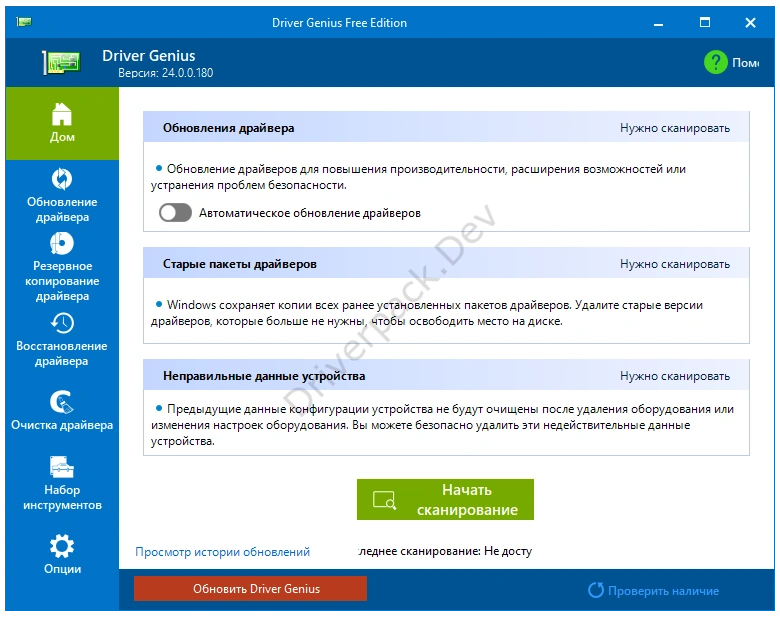Click Проверить наличие link text
The height and width of the screenshot is (617, 780).
coord(664,591)
